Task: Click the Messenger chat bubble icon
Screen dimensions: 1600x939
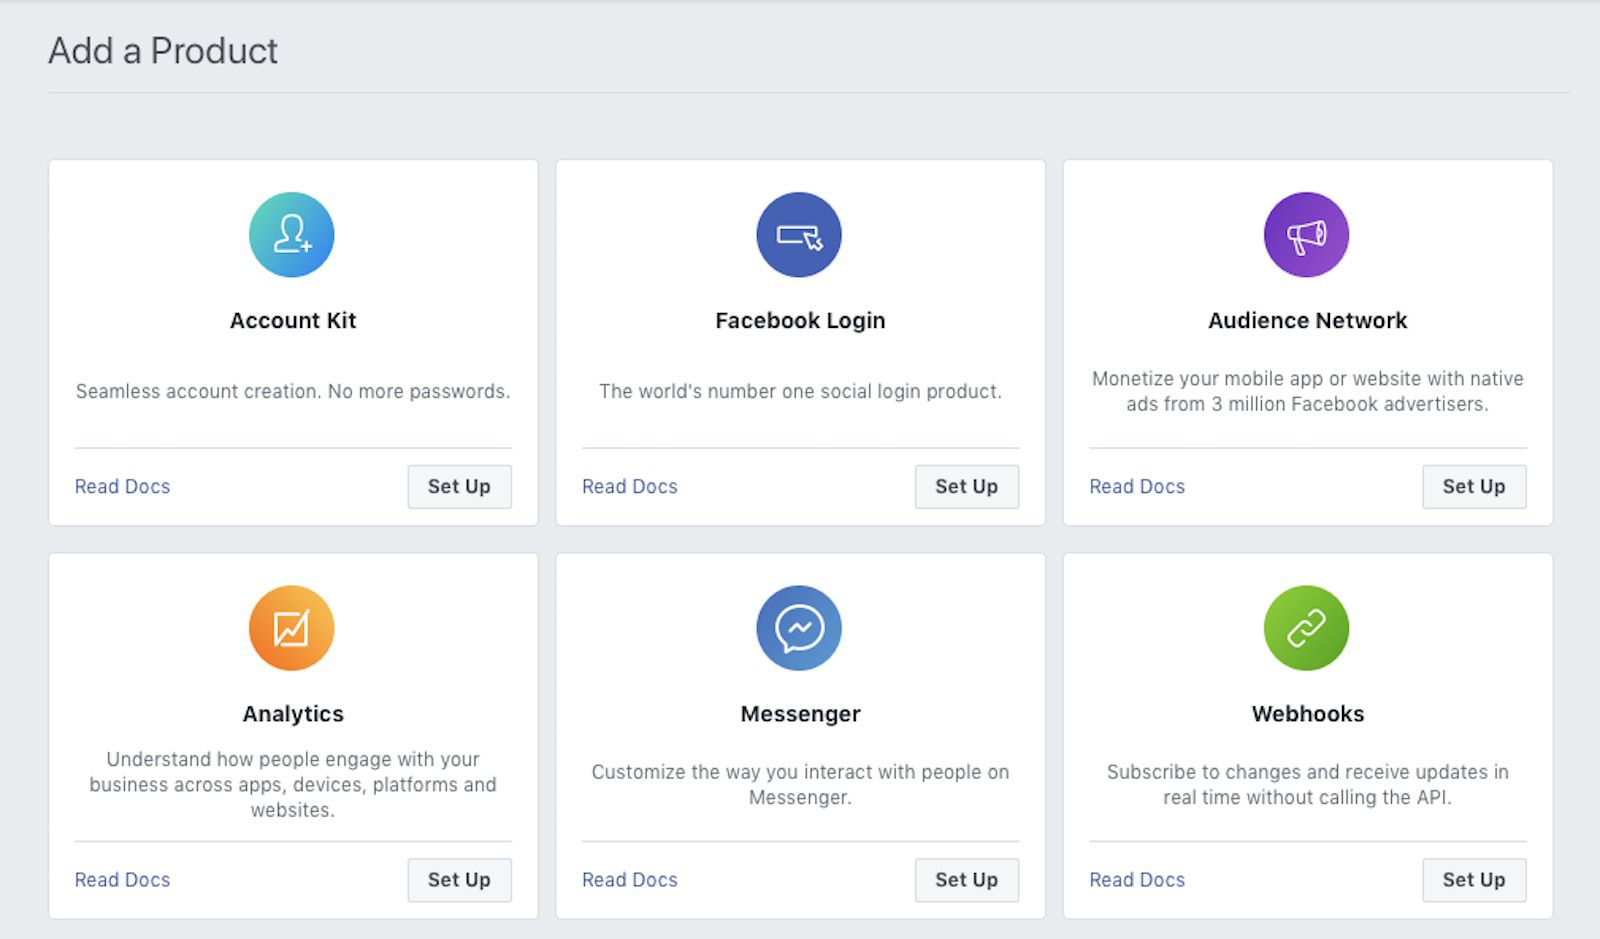Action: pyautogui.click(x=799, y=628)
